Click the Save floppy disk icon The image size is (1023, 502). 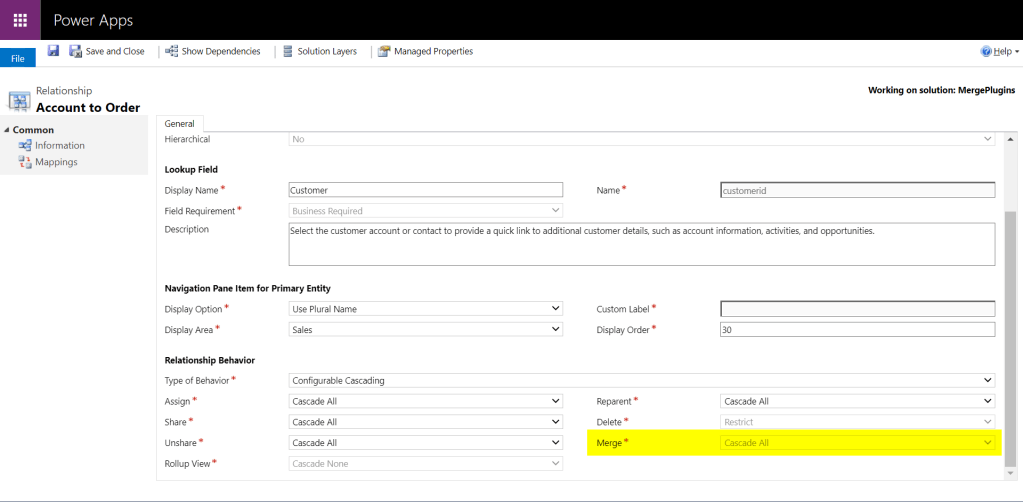pos(53,51)
